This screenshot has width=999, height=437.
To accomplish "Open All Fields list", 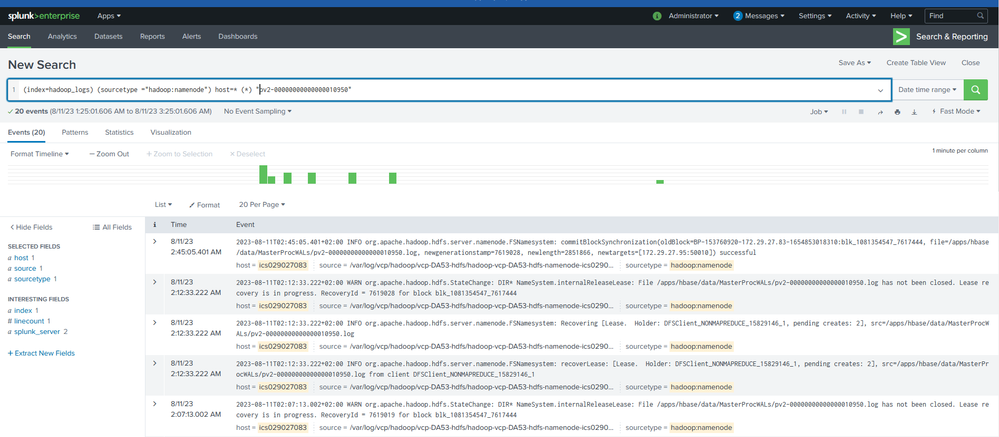I will pyautogui.click(x=112, y=227).
